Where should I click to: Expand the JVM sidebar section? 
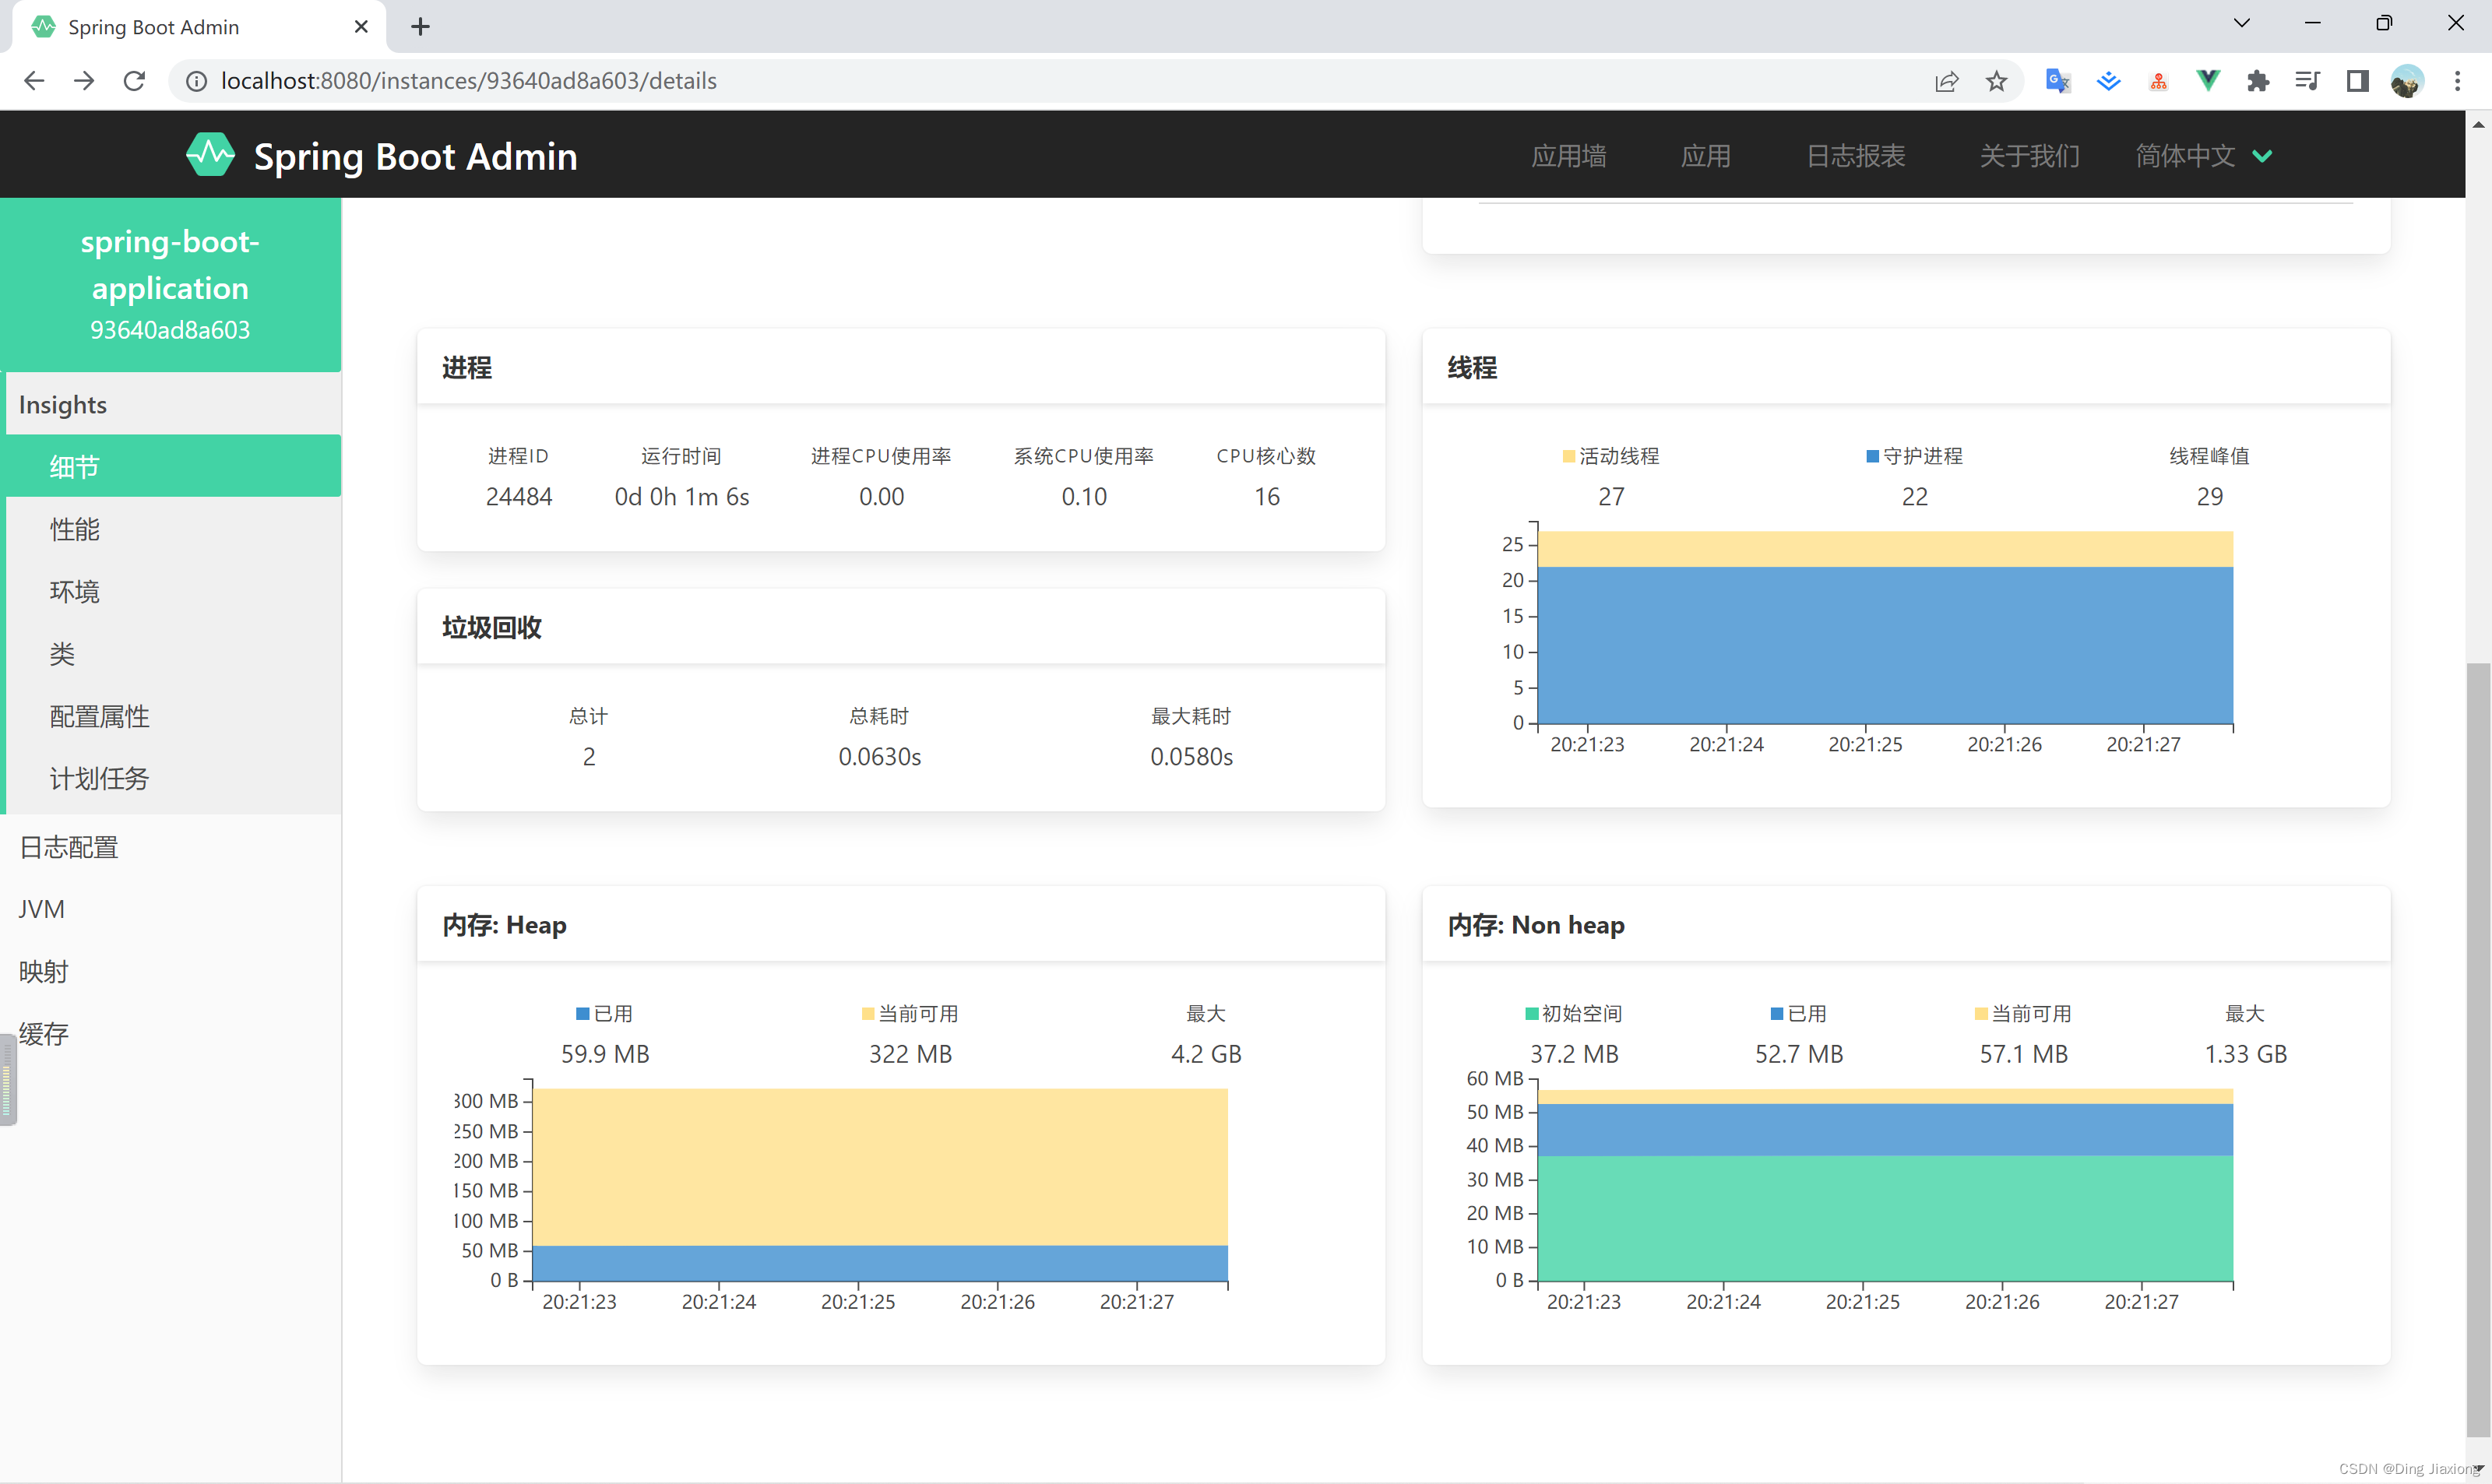click(170, 909)
